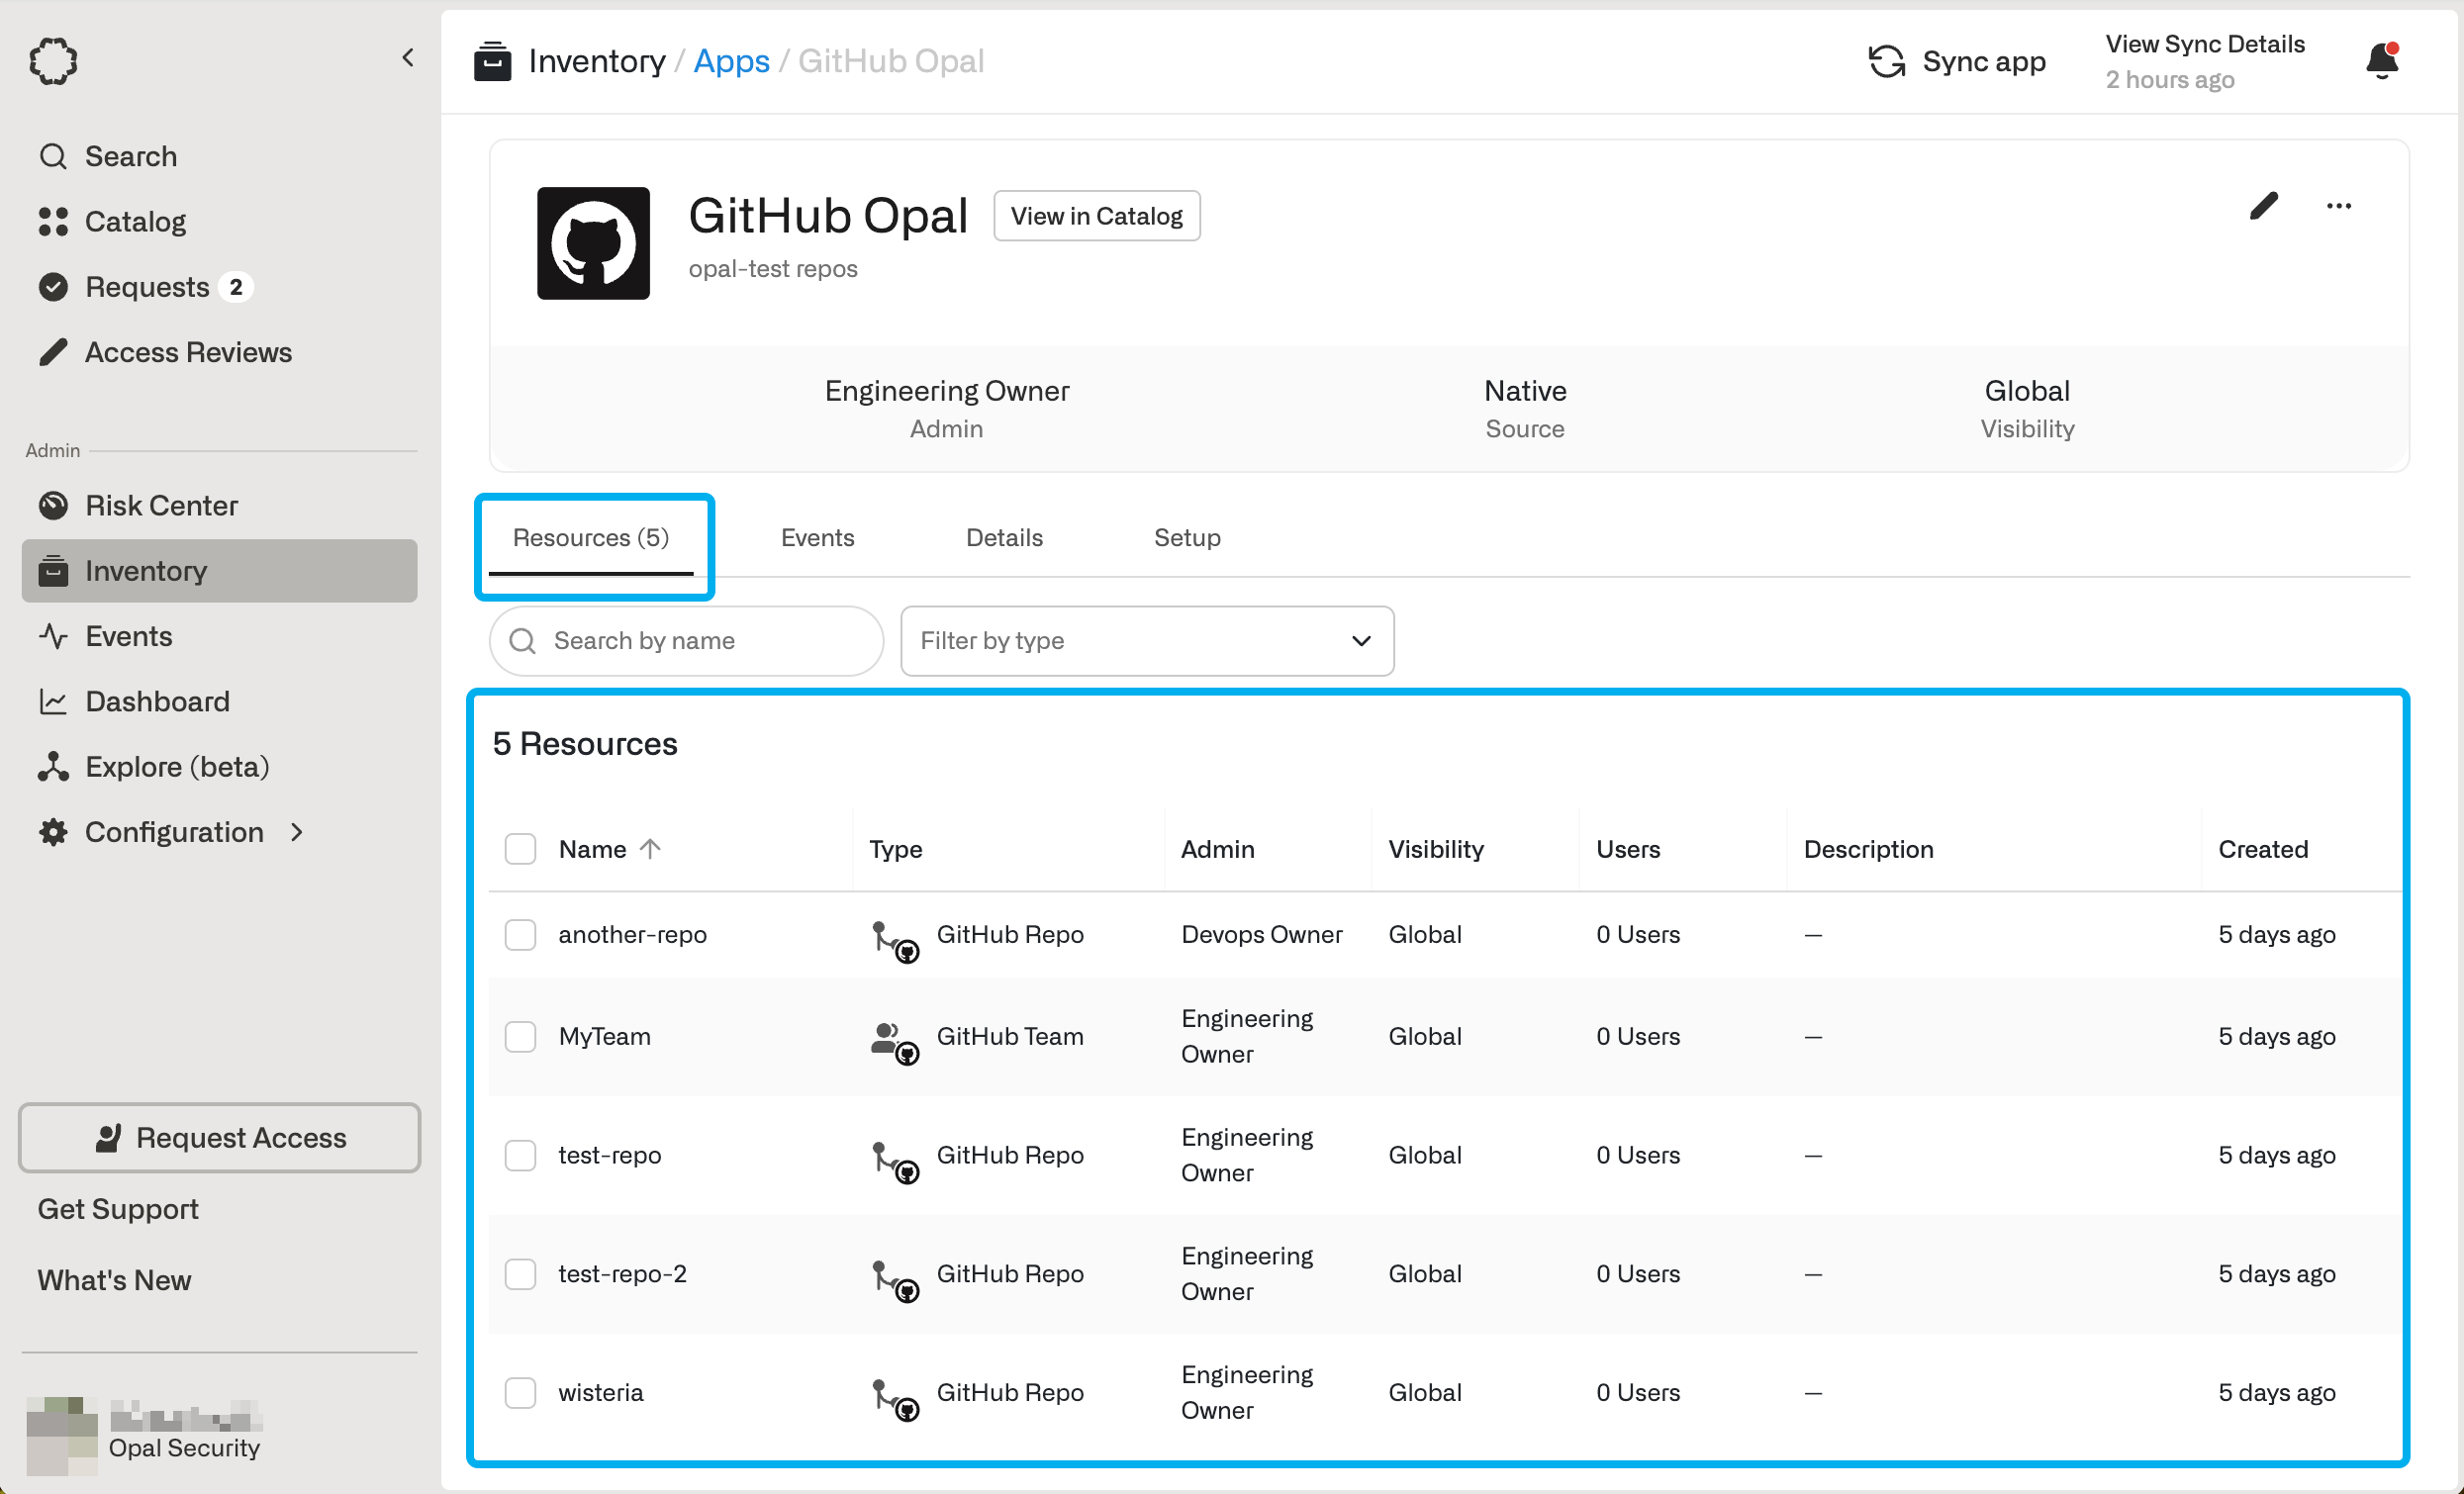Open the three-dots more options menu

(2338, 206)
